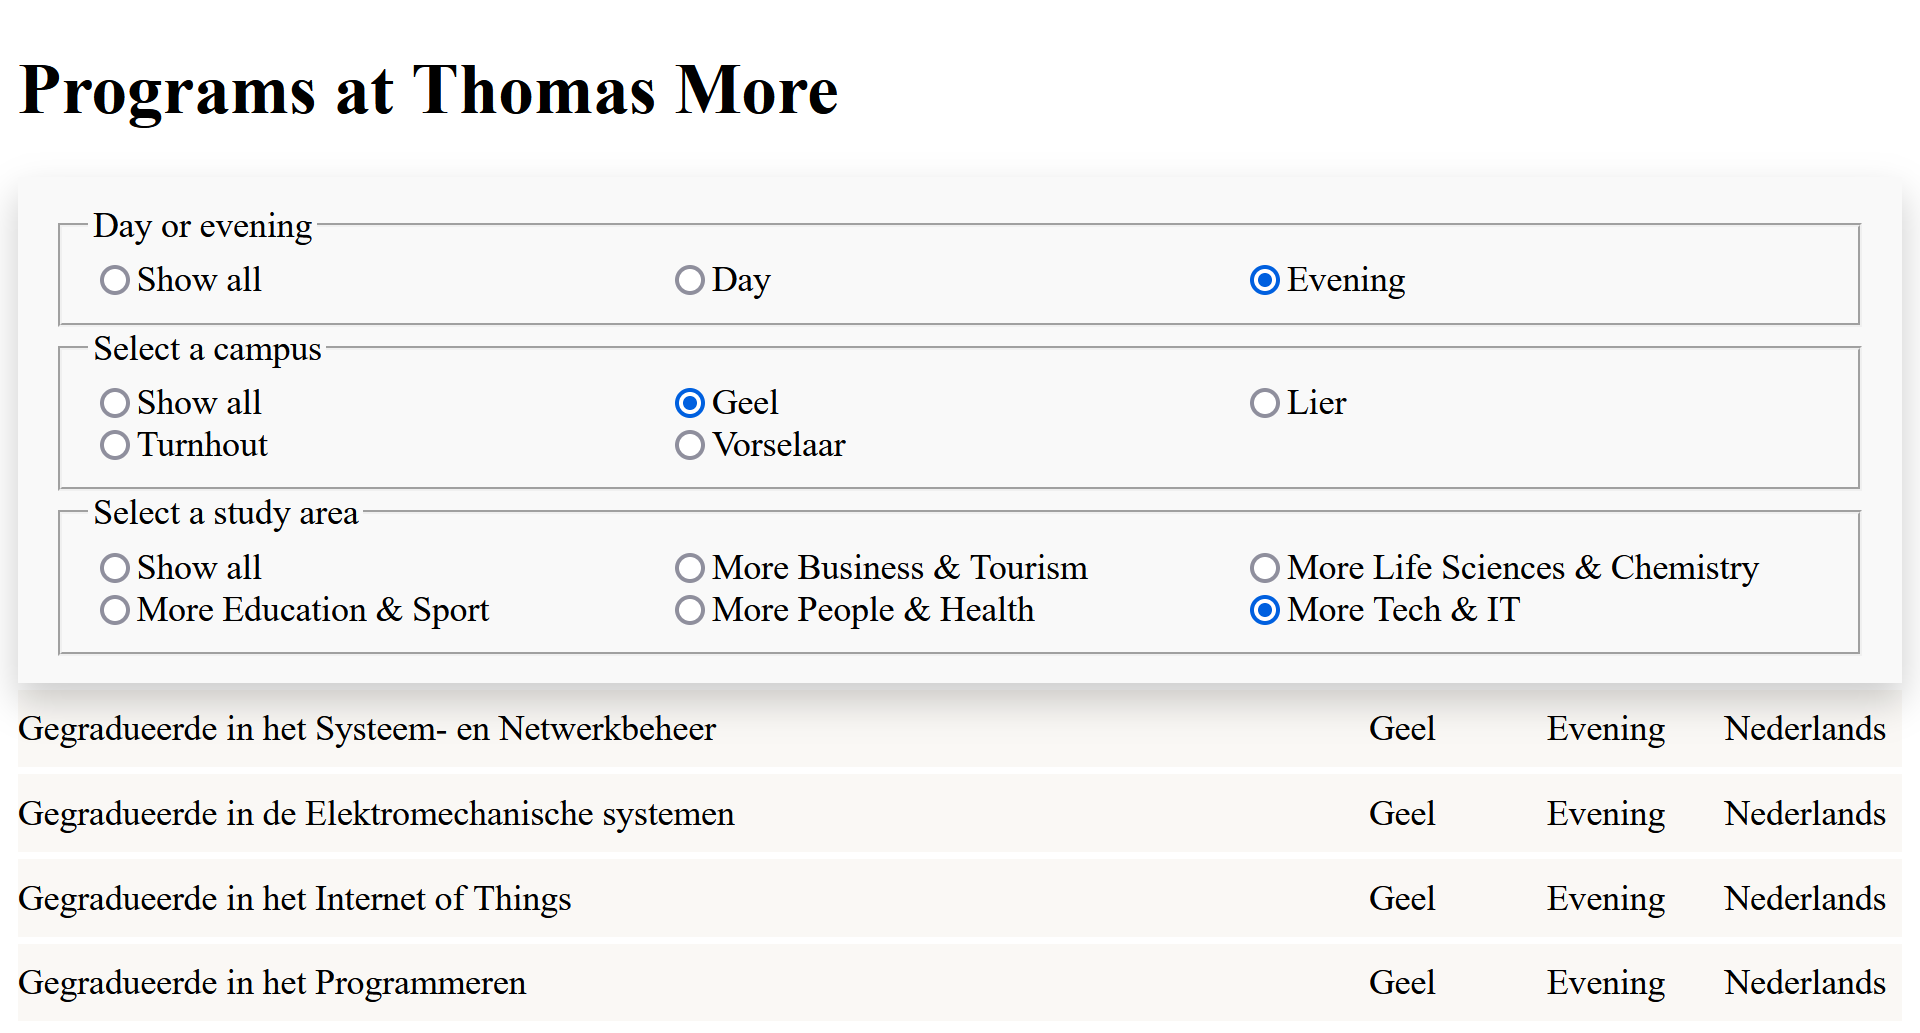This screenshot has width=1920, height=1033.
Task: Choose More Education & Sport
Action: [115, 610]
